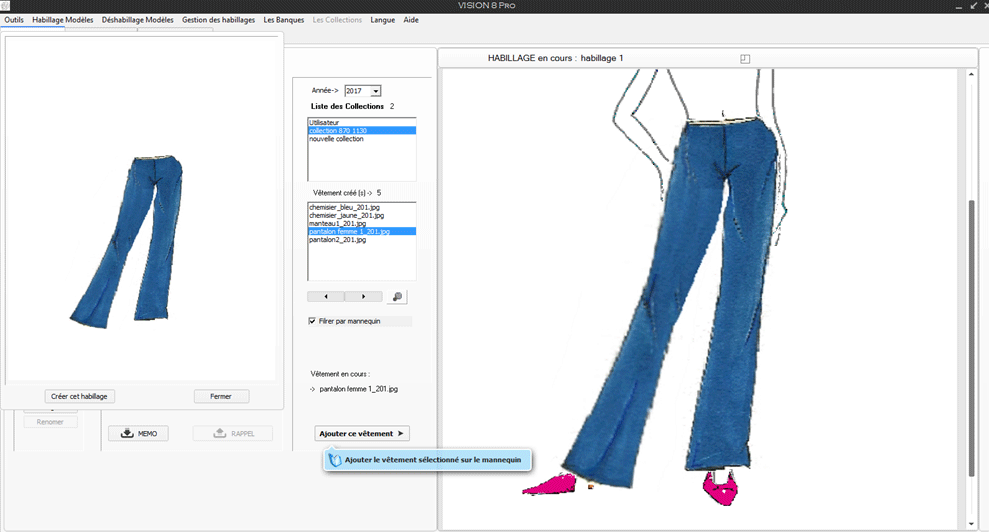Click the right arrow under garment list
The width and height of the screenshot is (989, 532).
(363, 297)
